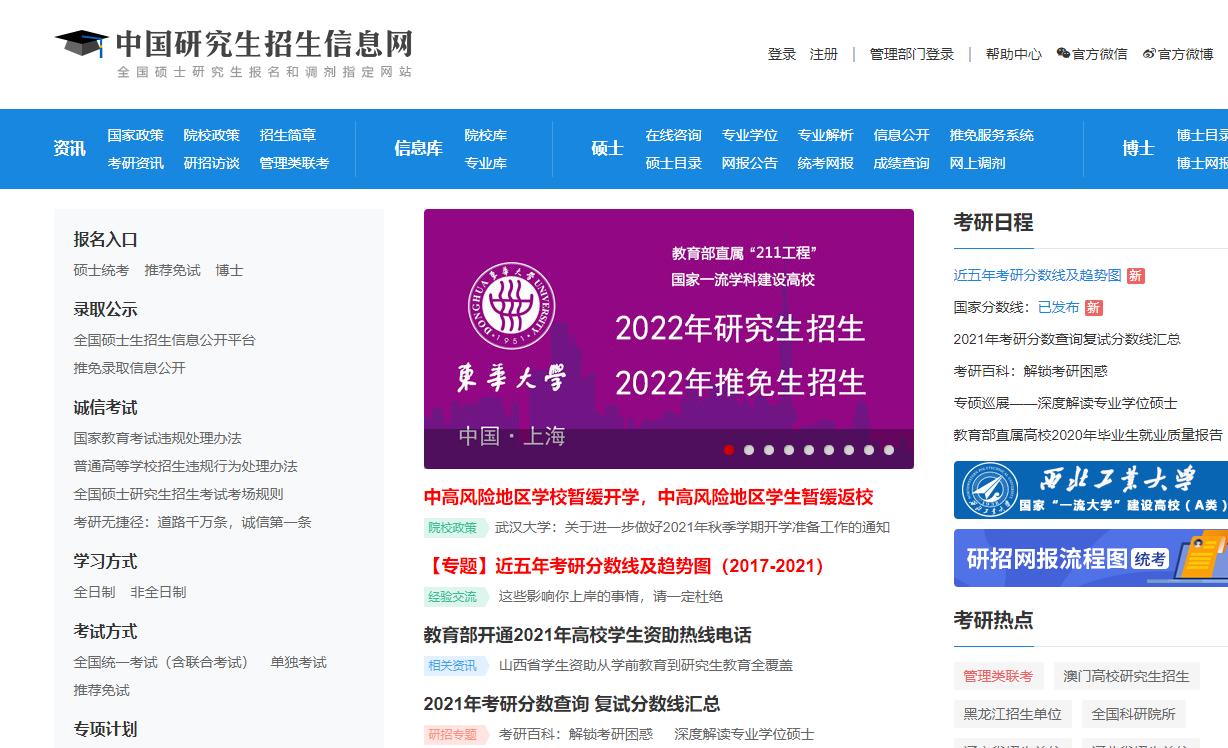Image resolution: width=1228 pixels, height=748 pixels.
Task: Open 网上调剂 in the top navigation
Action: pyautogui.click(x=977, y=163)
